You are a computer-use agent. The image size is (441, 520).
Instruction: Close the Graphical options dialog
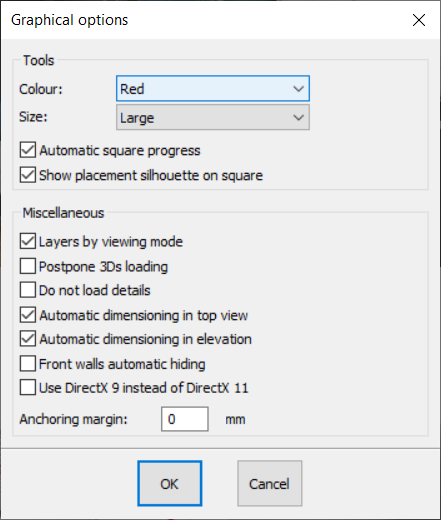pos(419,20)
